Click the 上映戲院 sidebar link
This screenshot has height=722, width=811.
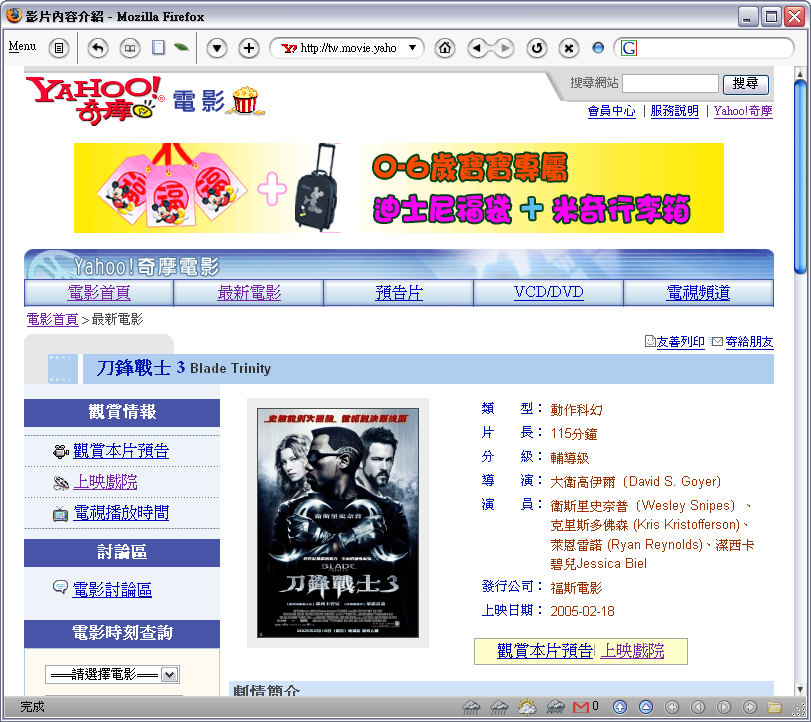pos(105,482)
